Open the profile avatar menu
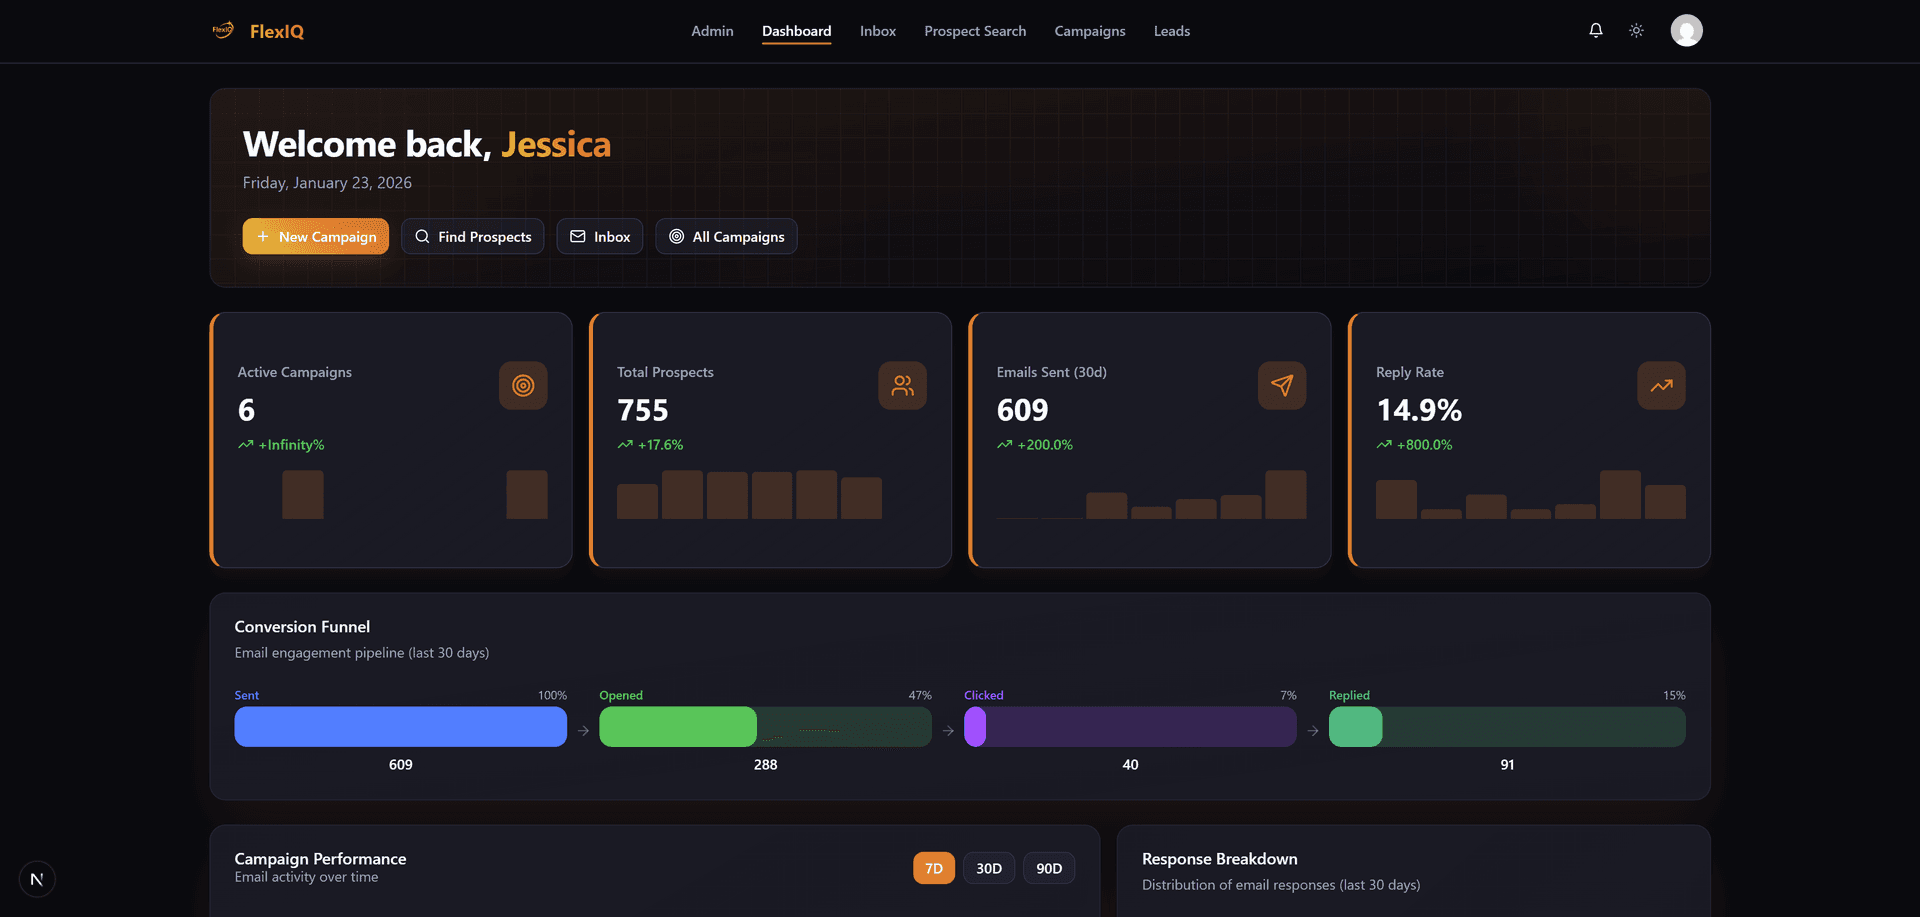1920x917 pixels. [x=1686, y=30]
